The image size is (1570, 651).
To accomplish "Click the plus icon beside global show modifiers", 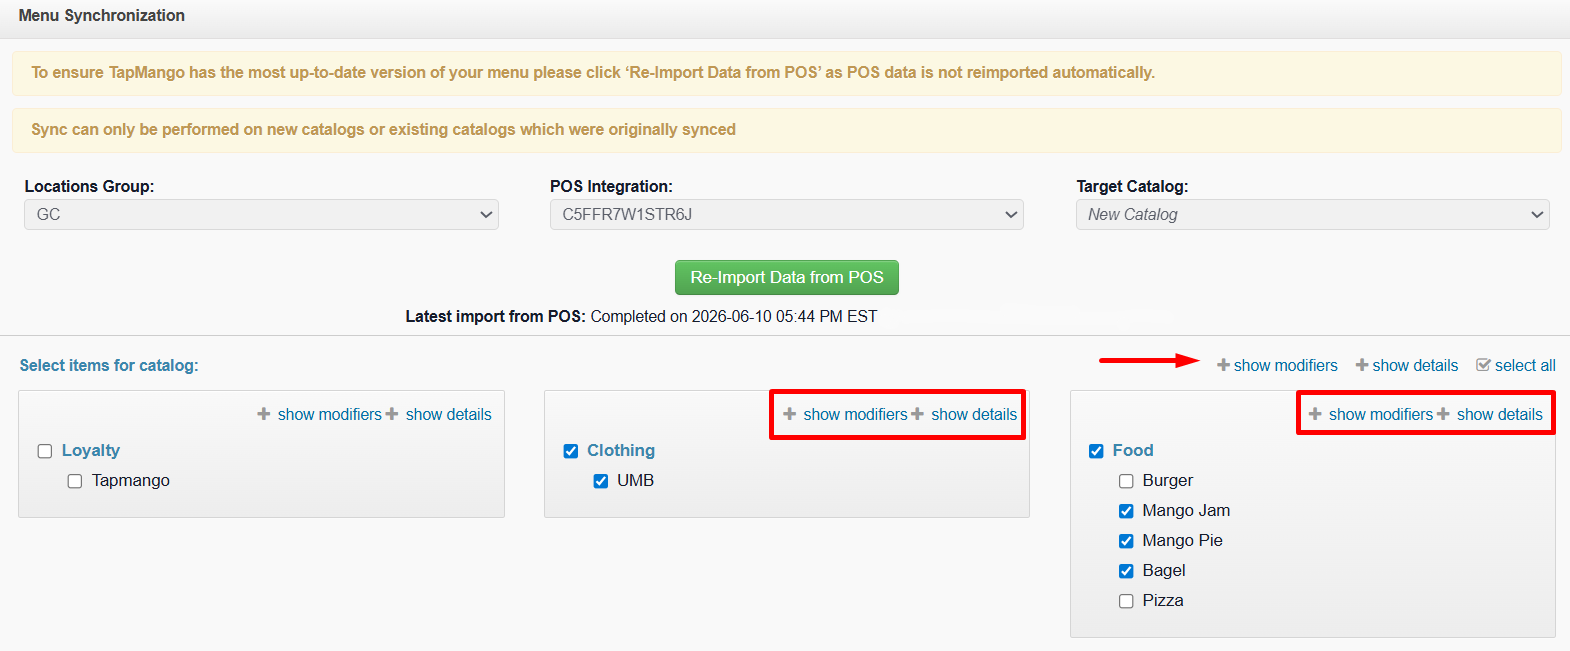I will [1223, 365].
